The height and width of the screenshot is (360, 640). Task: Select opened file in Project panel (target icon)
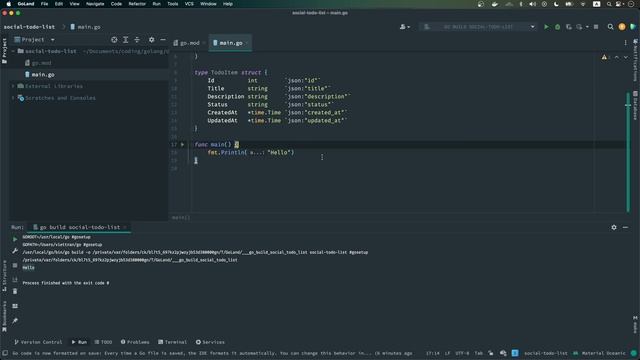(x=114, y=40)
